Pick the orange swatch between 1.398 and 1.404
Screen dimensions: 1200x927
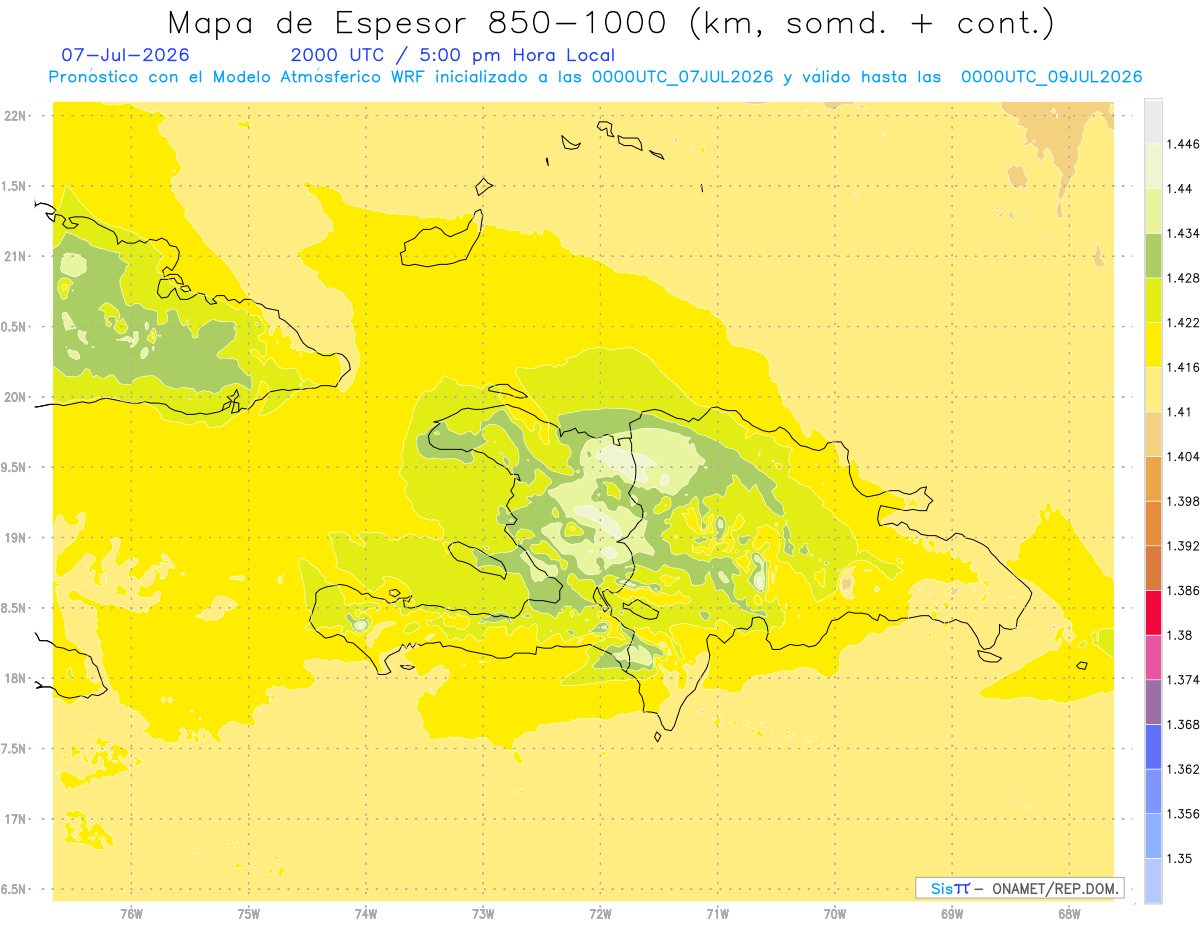click(1153, 479)
